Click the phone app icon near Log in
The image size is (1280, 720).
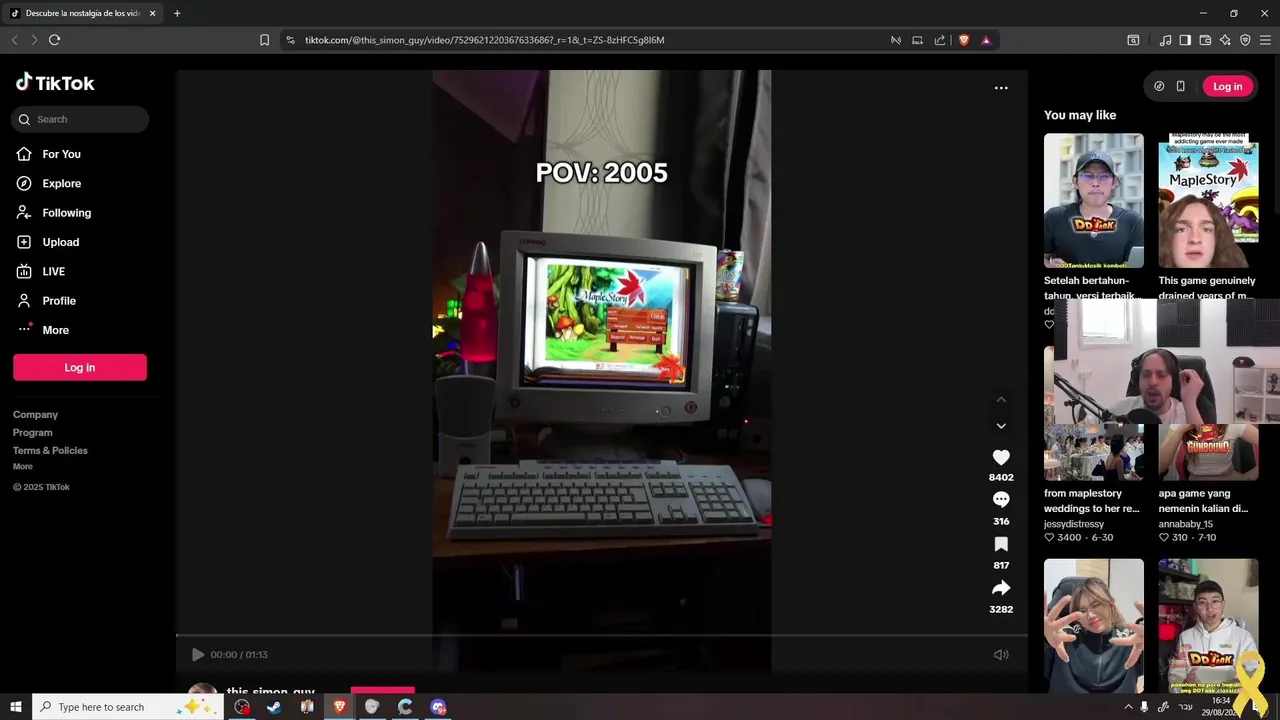tap(1180, 86)
